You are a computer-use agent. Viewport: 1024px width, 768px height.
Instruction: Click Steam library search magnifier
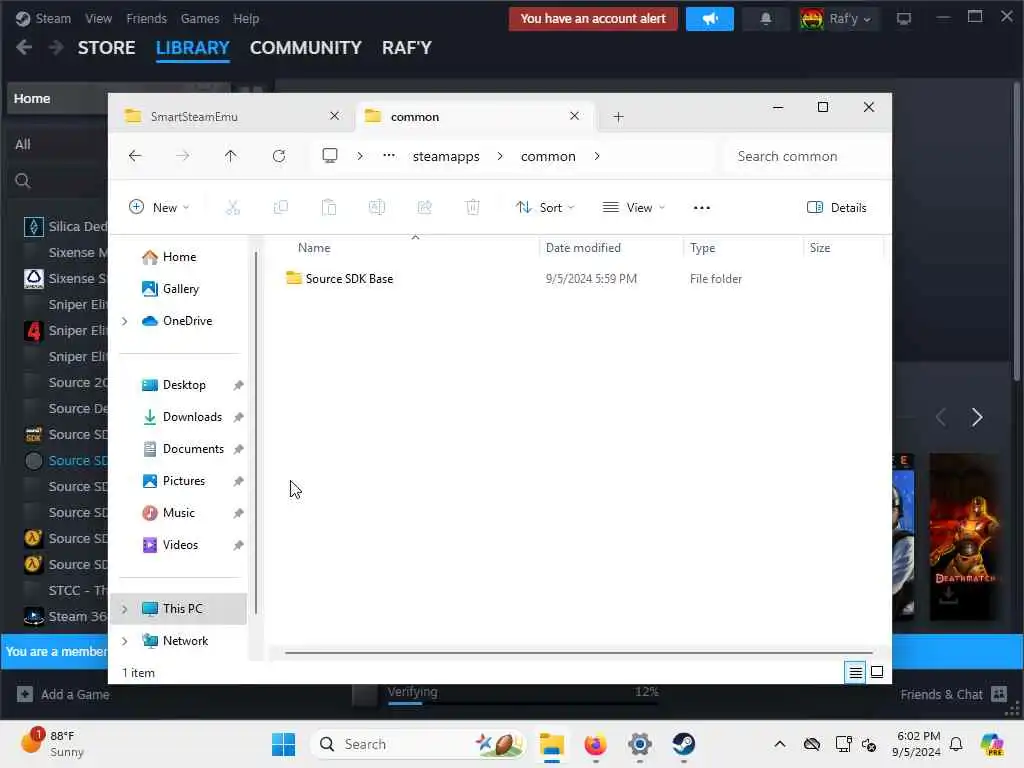(x=23, y=181)
